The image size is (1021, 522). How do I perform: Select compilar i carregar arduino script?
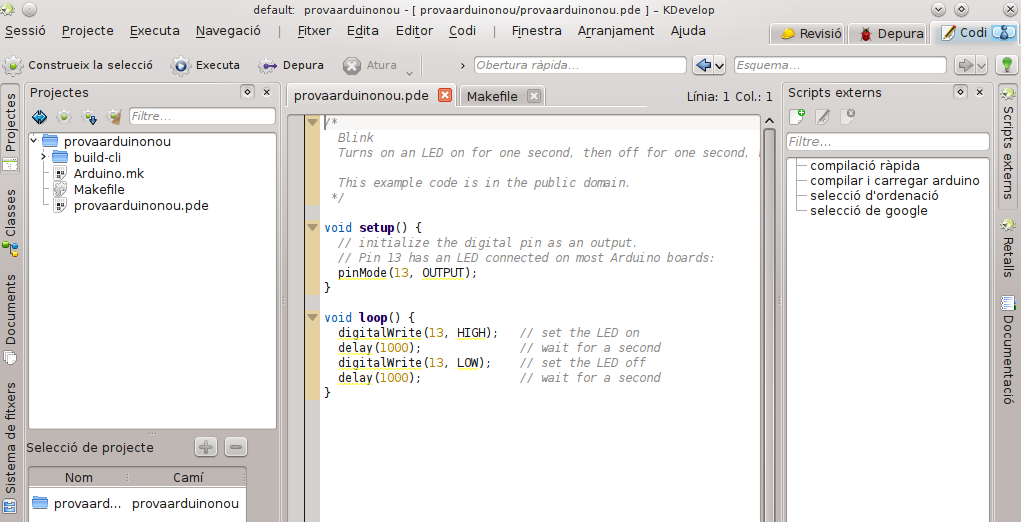coord(895,180)
